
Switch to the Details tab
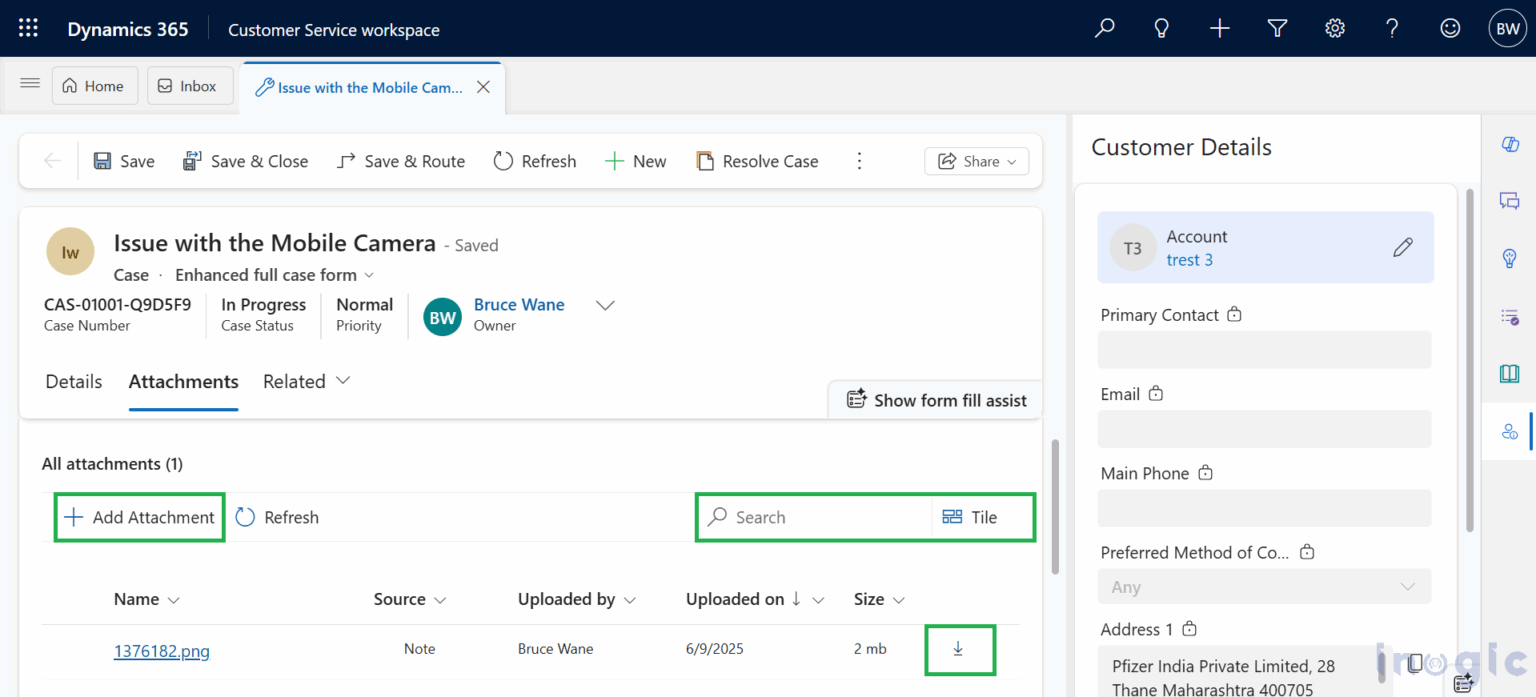(73, 381)
